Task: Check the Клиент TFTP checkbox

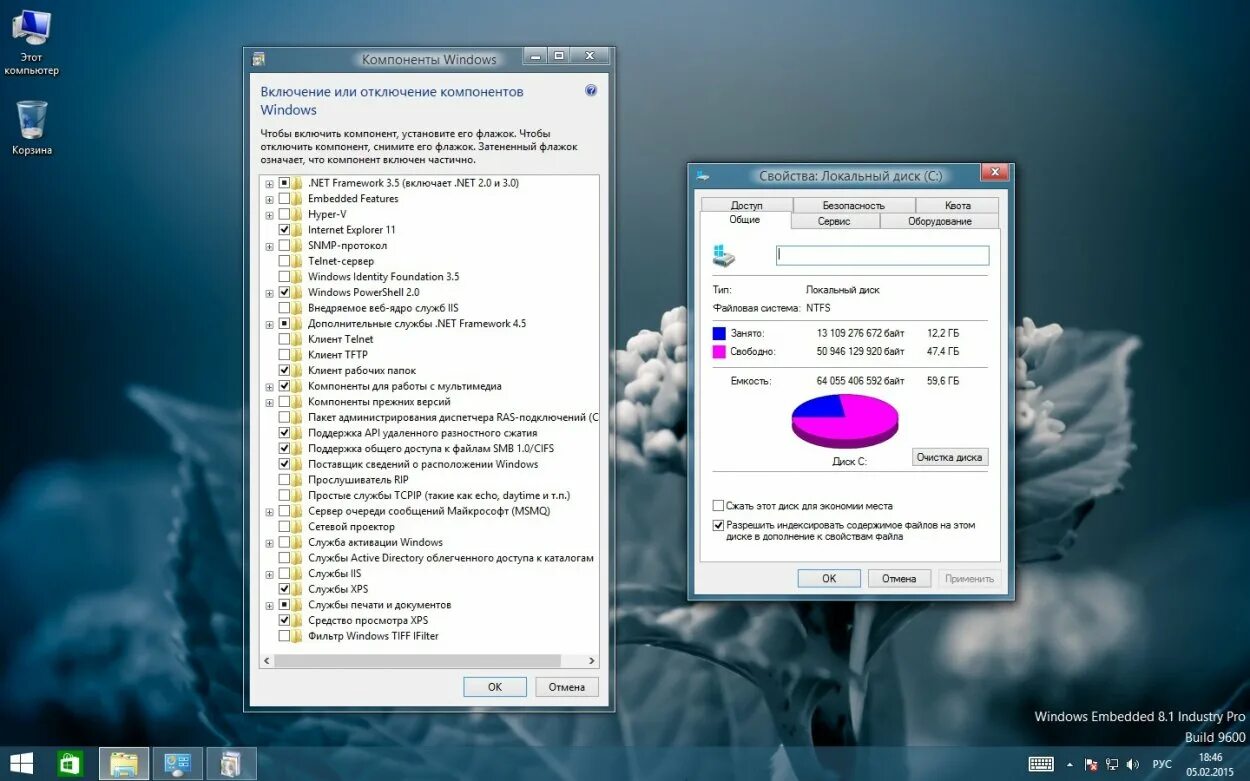Action: (x=284, y=355)
